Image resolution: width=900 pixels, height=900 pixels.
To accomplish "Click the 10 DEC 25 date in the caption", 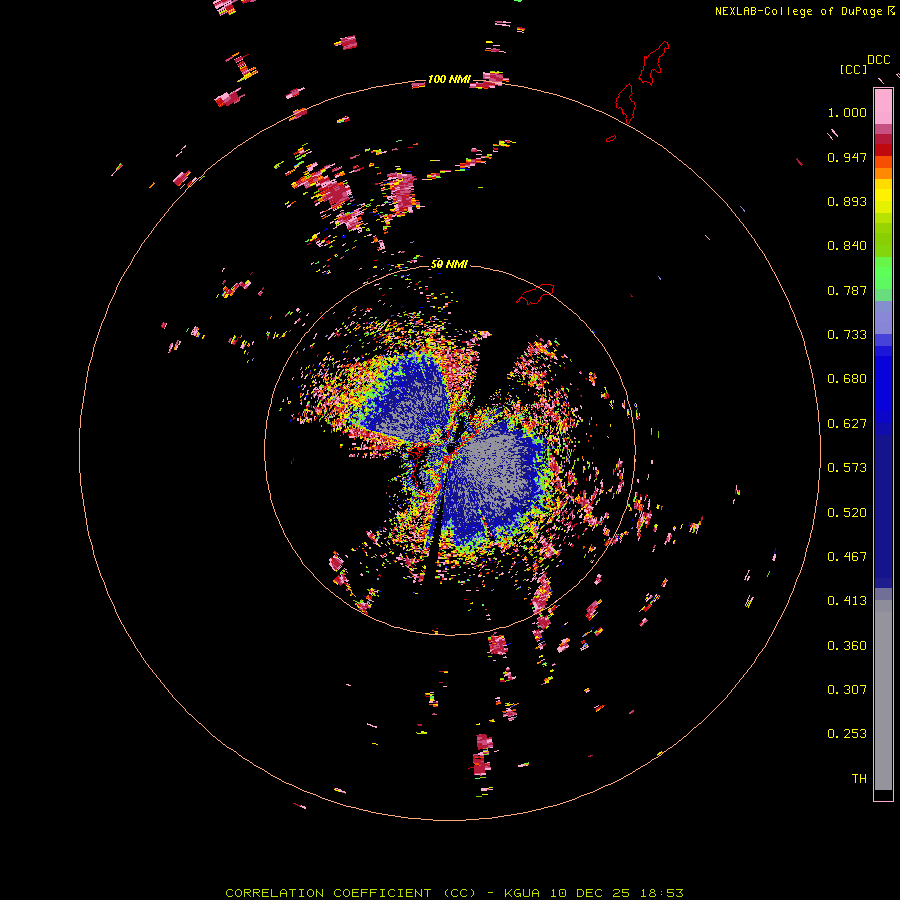I will (589, 893).
